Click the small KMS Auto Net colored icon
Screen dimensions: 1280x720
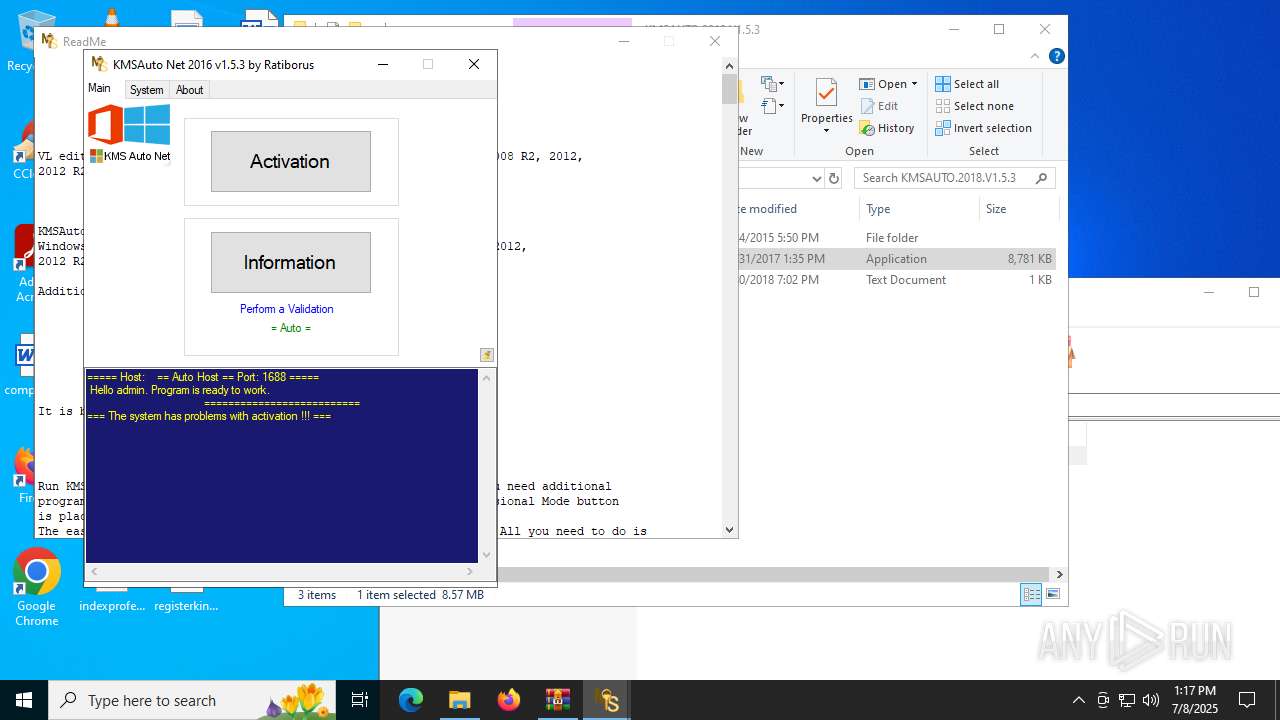pyautogui.click(x=96, y=156)
